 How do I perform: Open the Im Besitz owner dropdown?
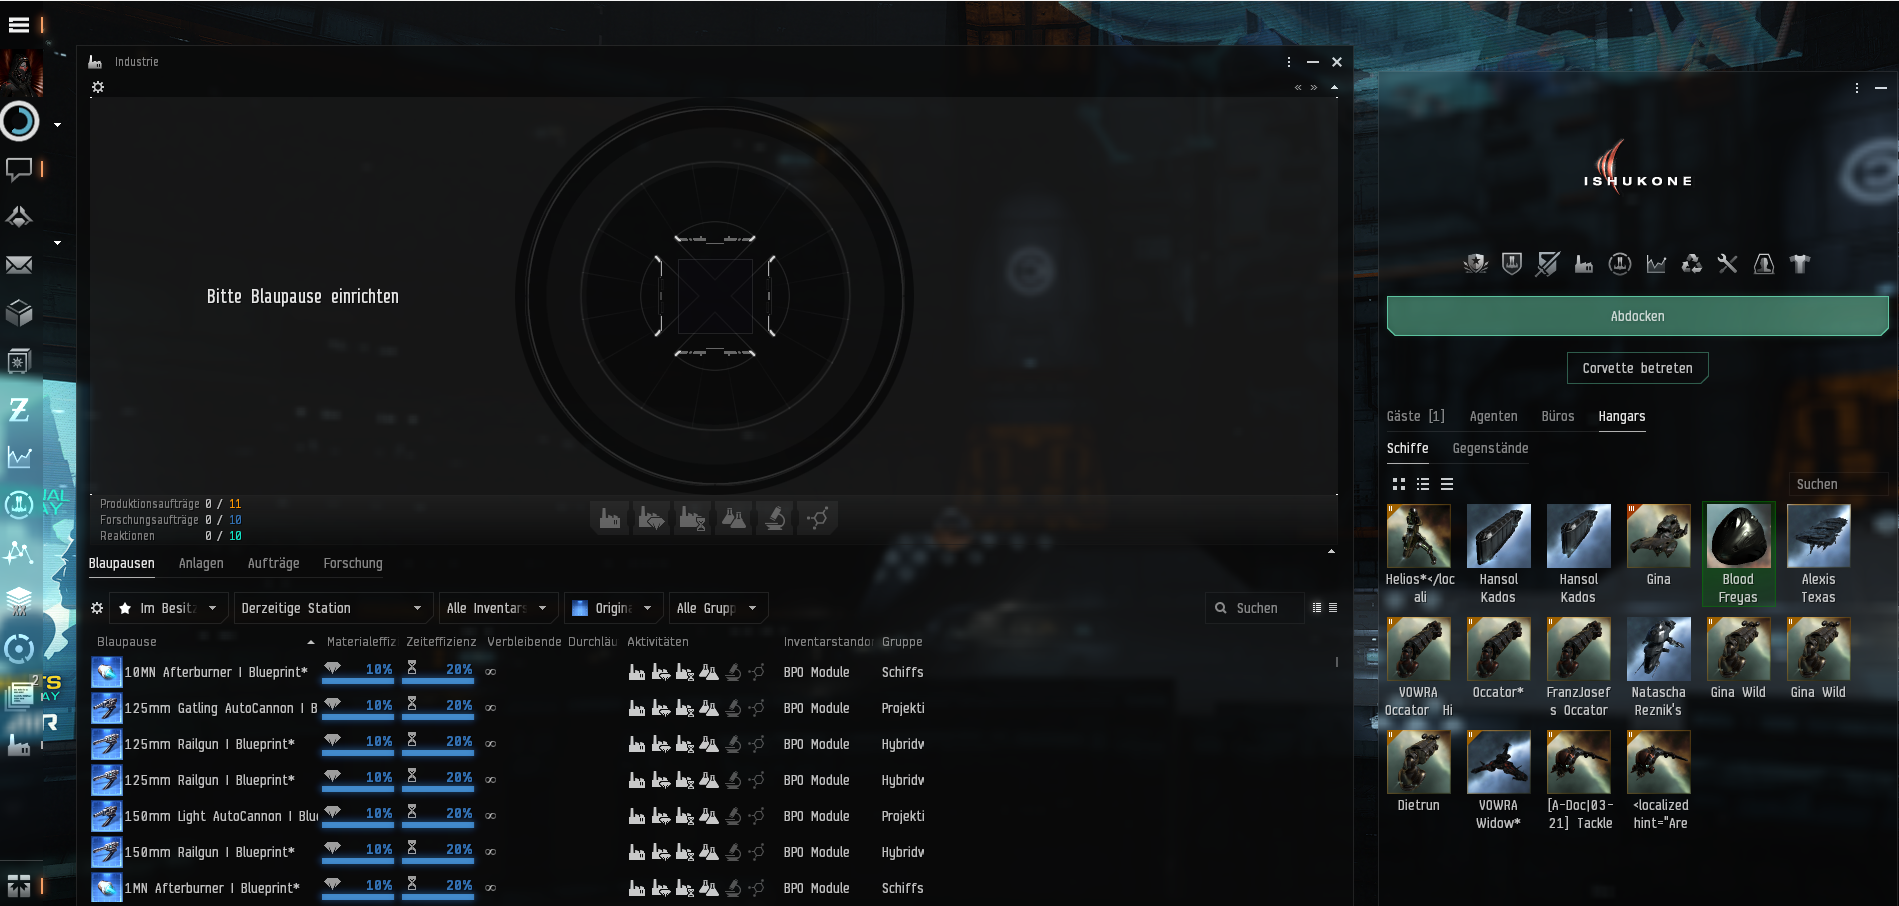[x=169, y=608]
